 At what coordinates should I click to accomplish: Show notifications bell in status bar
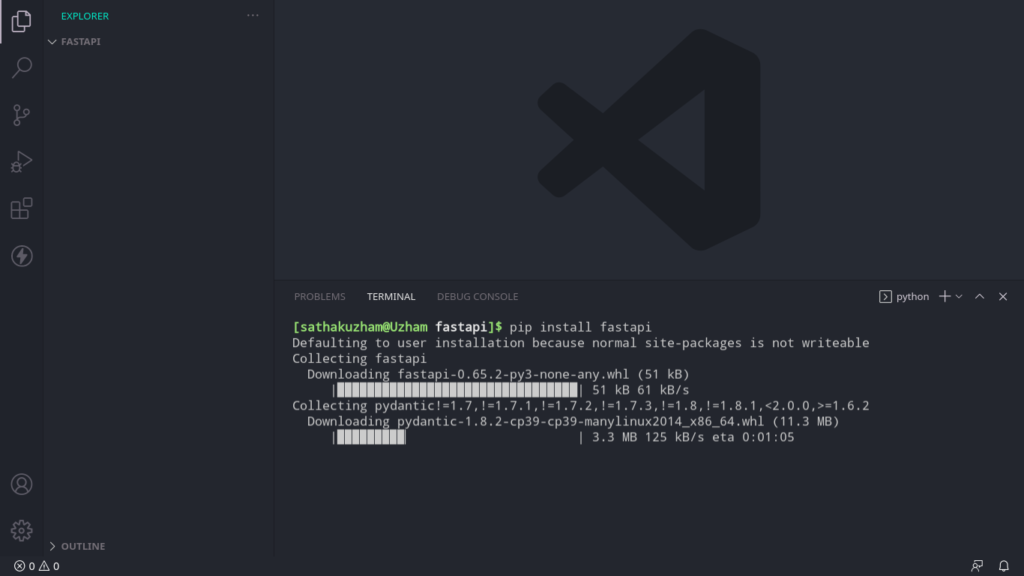pos(1004,566)
